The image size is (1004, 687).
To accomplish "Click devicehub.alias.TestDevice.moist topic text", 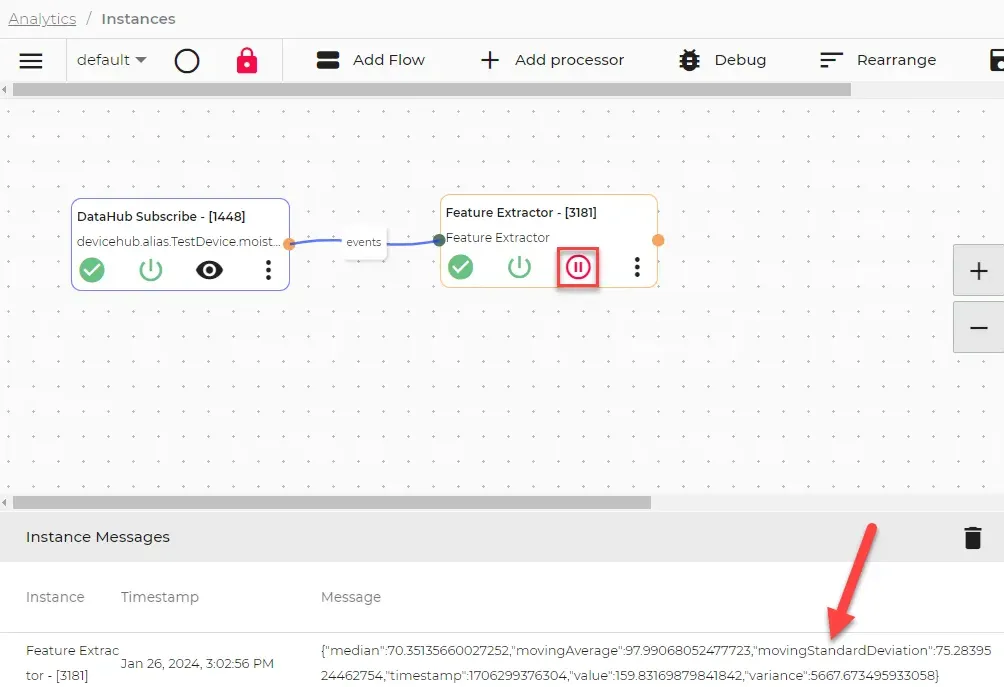I will pyautogui.click(x=178, y=241).
